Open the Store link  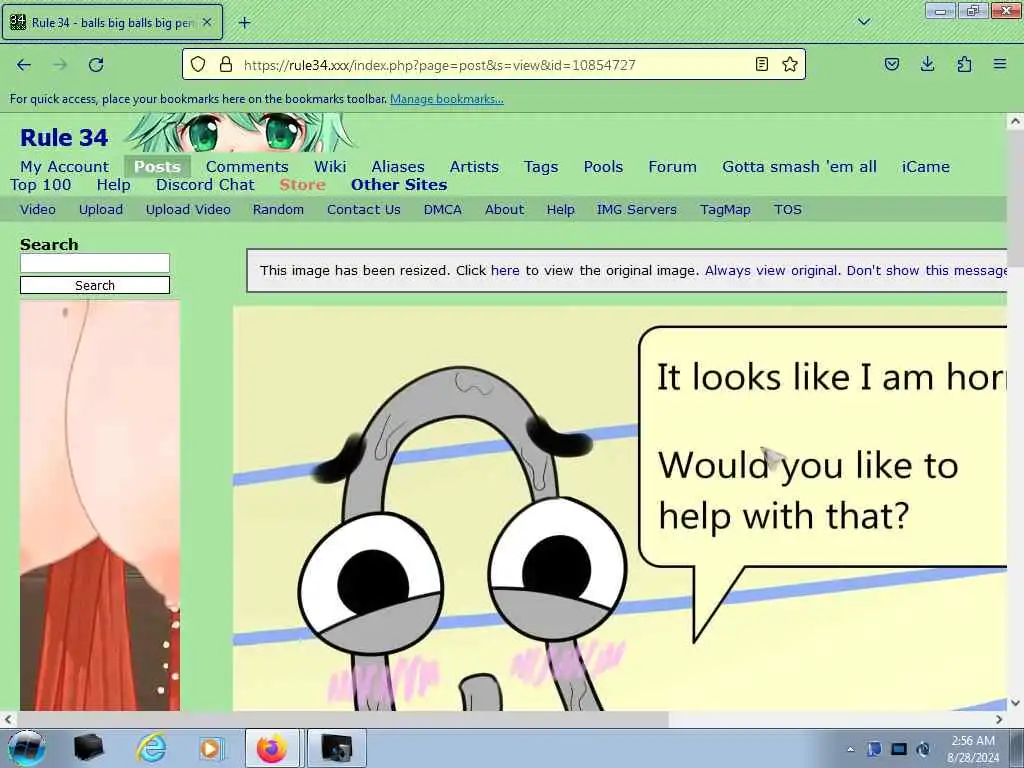tap(302, 185)
